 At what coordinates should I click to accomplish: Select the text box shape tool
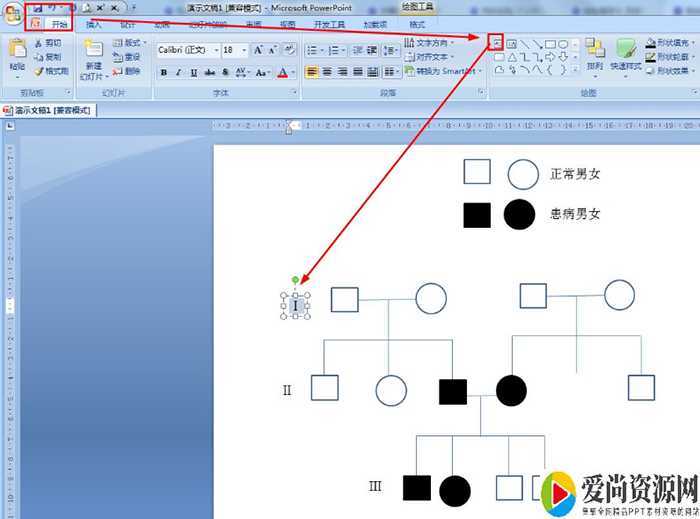click(497, 43)
